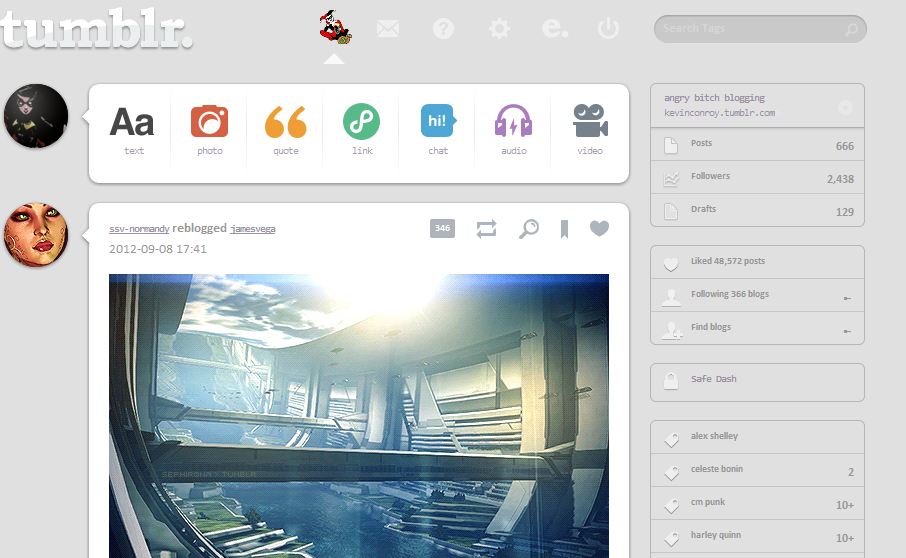Viewport: 906px width, 558px height.
Task: Open the jamesvega blog link
Action: click(x=253, y=229)
